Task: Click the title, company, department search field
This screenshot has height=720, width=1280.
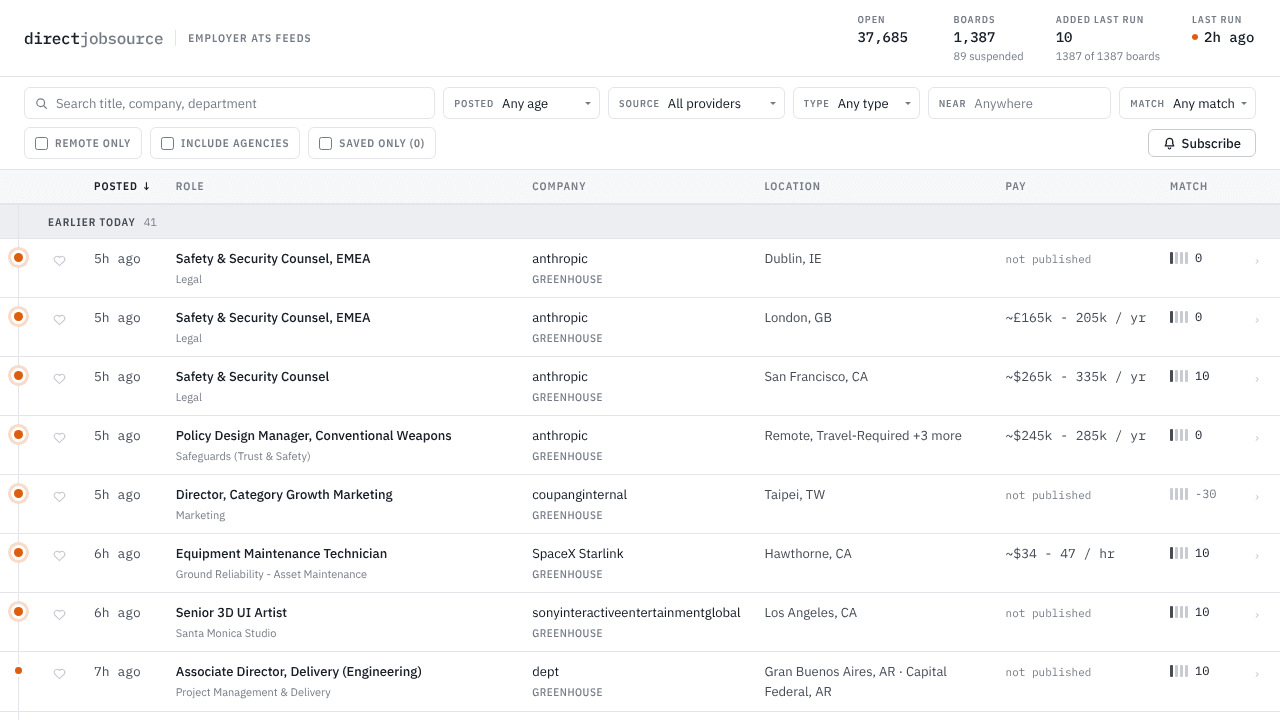Action: click(229, 103)
